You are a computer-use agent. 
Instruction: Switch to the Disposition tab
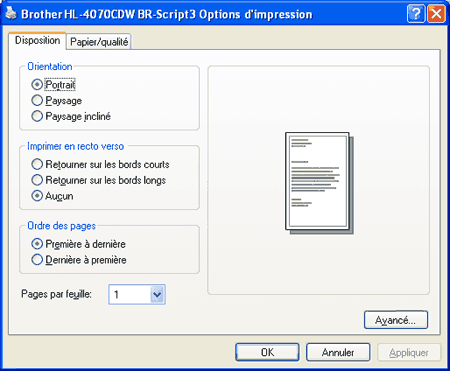pos(37,41)
